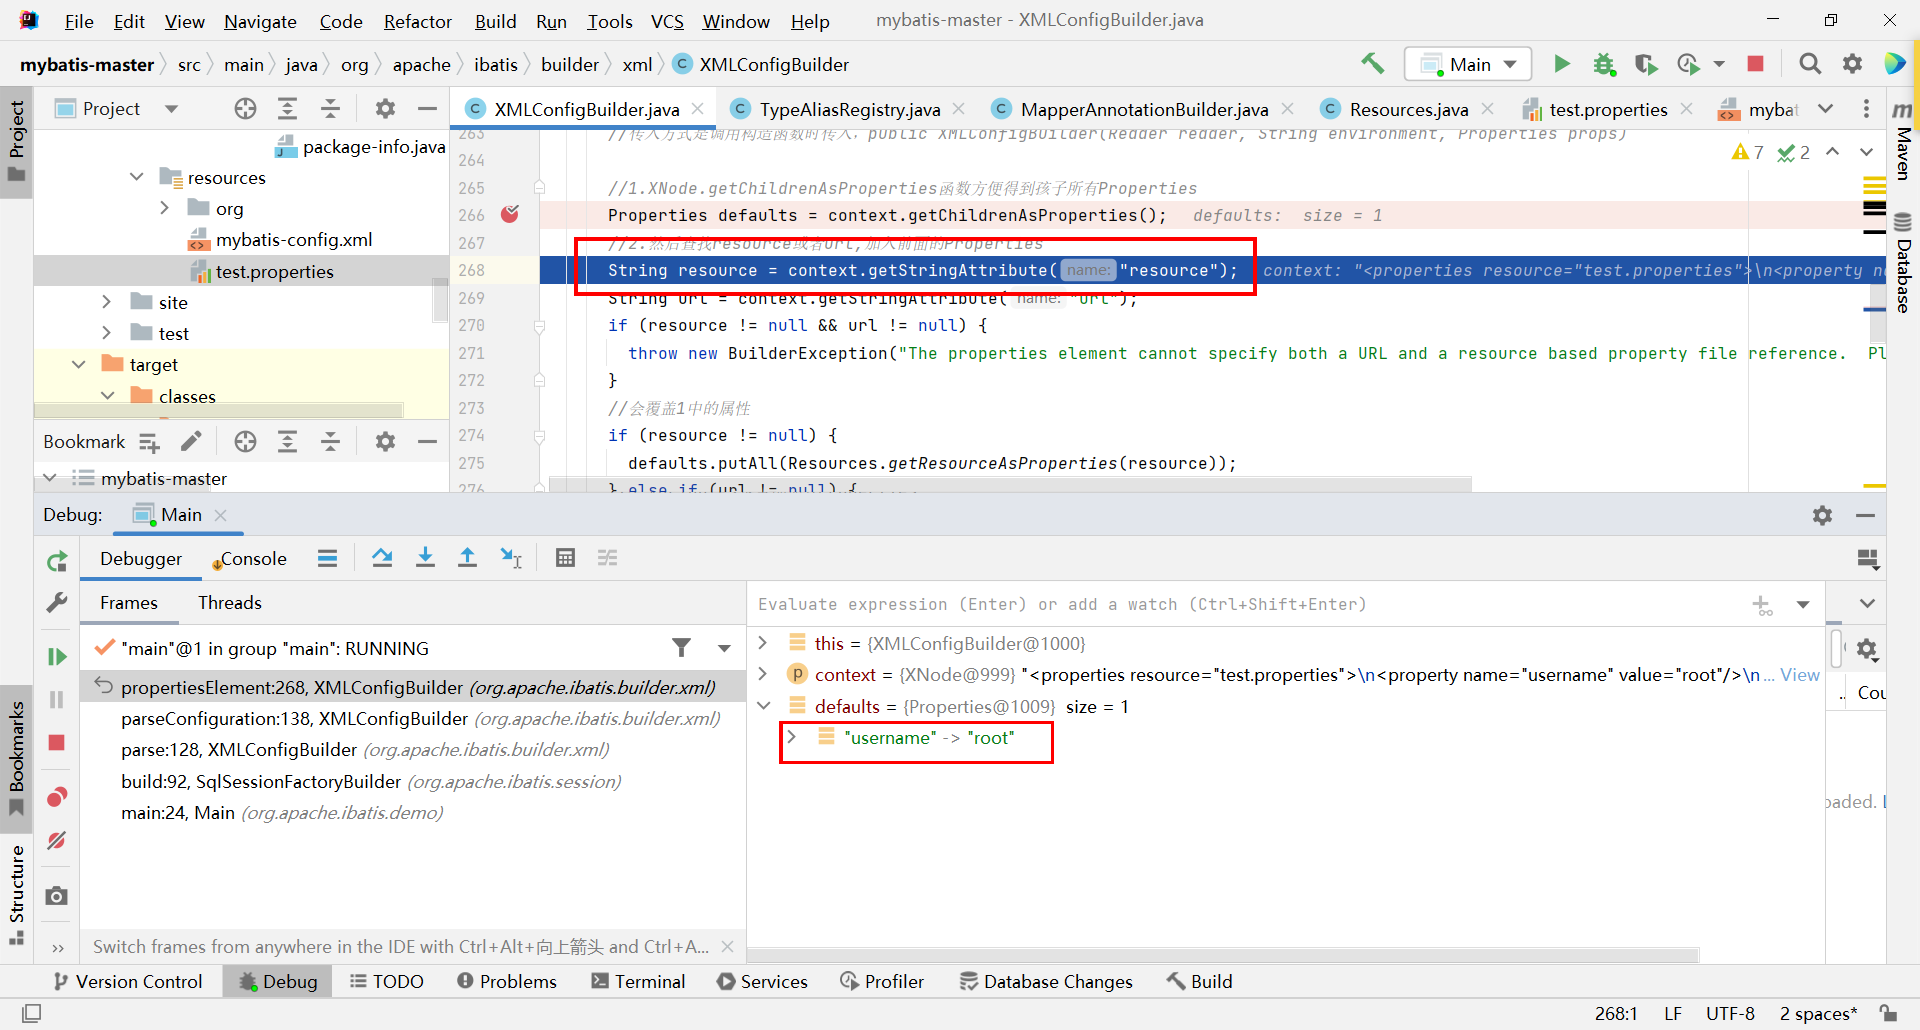Click the apache breadcrumb in navigation bar

[x=422, y=65]
